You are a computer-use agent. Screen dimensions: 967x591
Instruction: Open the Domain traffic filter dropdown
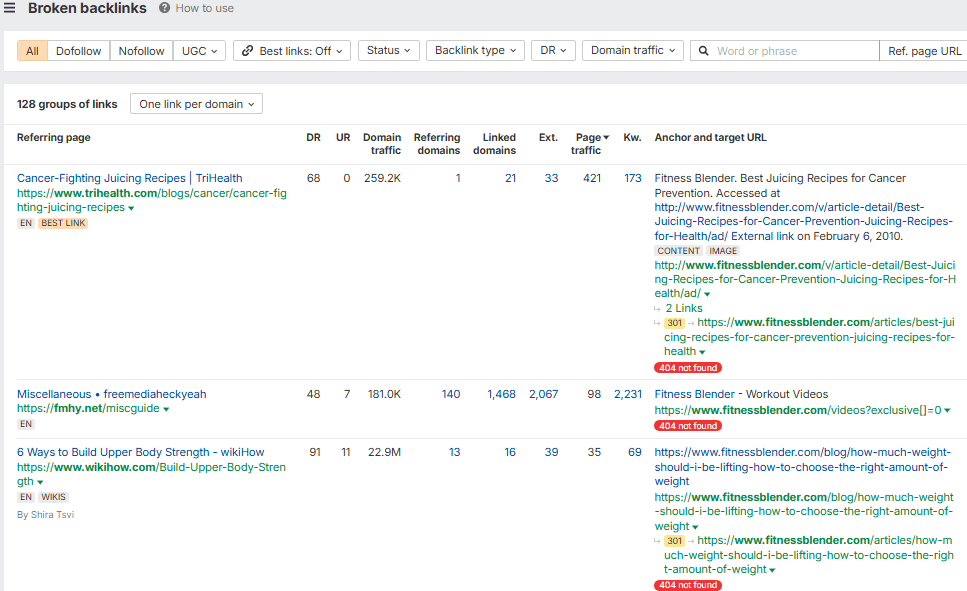click(633, 51)
